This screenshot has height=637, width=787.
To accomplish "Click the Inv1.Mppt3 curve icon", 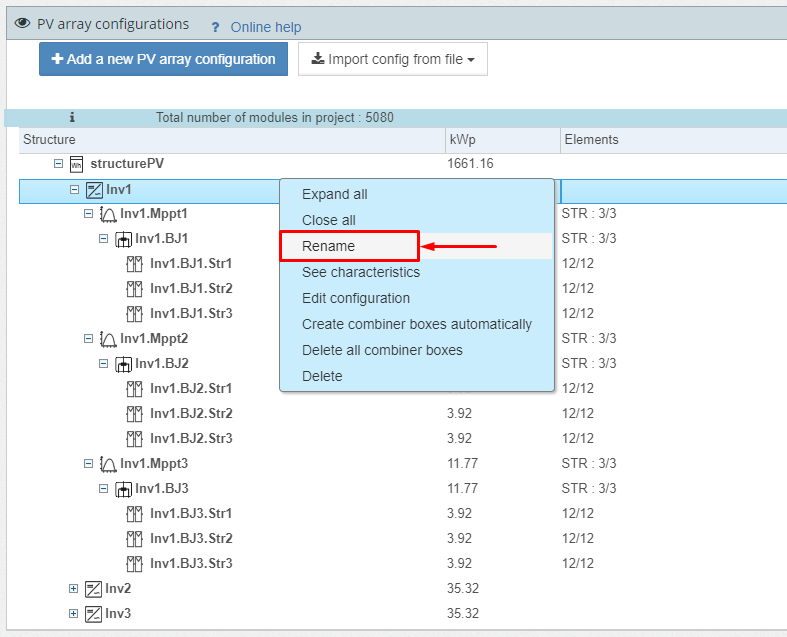I will pyautogui.click(x=108, y=464).
